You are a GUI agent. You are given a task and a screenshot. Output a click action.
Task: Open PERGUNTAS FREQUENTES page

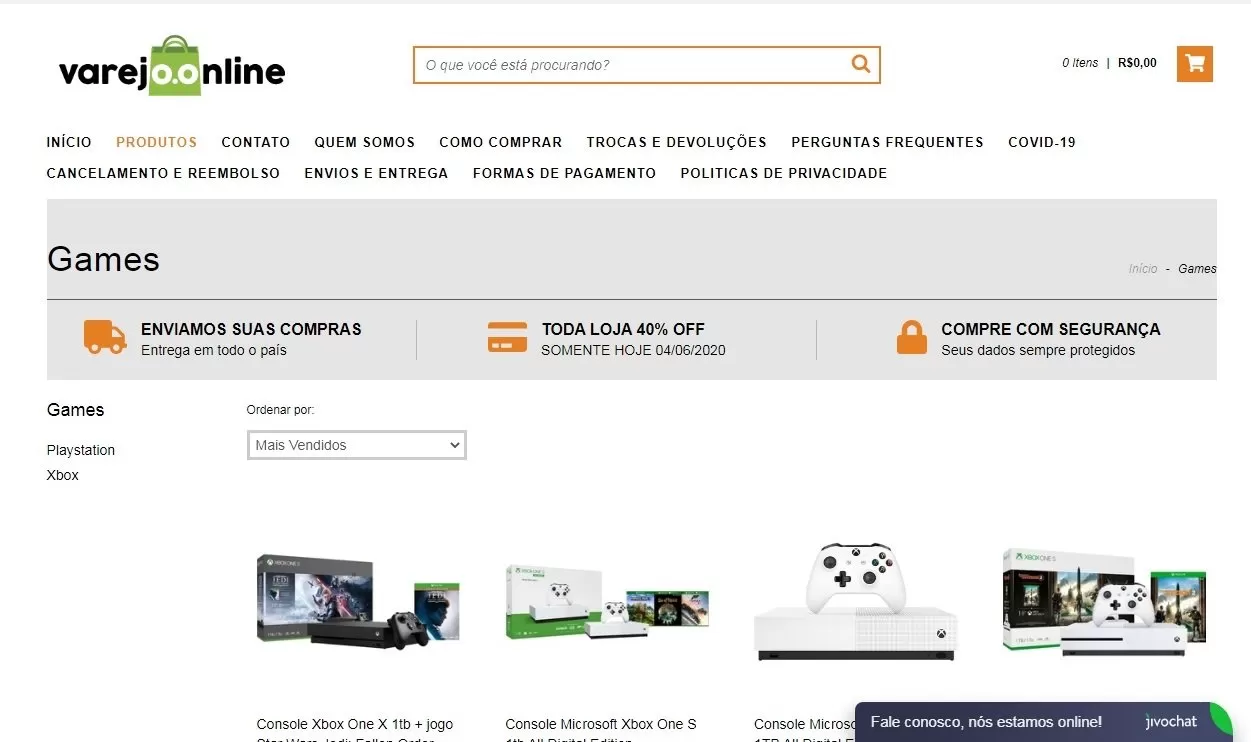888,142
